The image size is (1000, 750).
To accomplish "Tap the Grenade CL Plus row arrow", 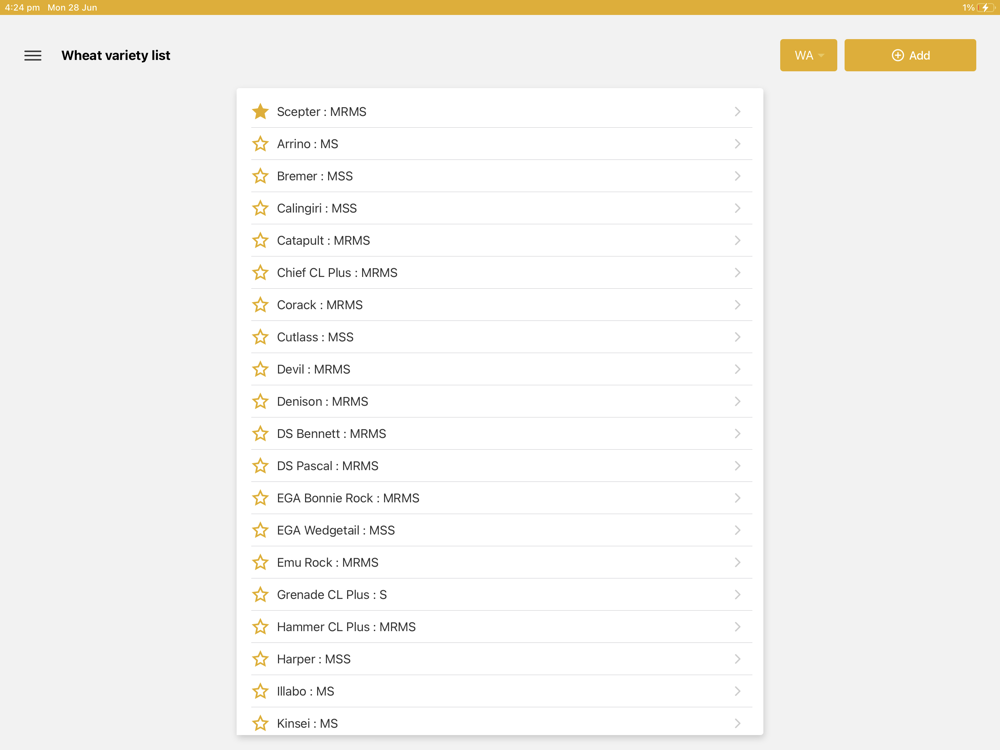I will tap(737, 594).
